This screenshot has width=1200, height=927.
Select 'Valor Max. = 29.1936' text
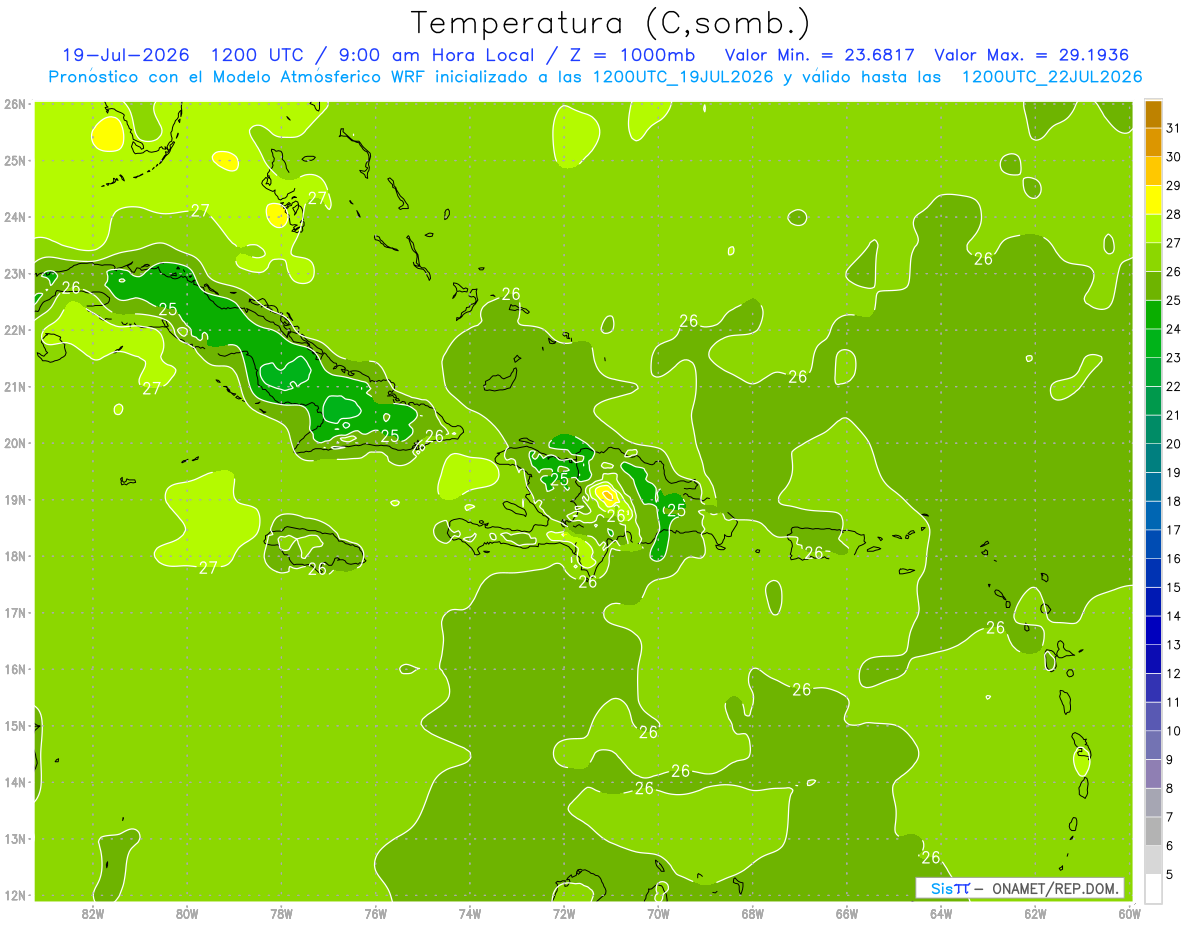(x=1032, y=55)
